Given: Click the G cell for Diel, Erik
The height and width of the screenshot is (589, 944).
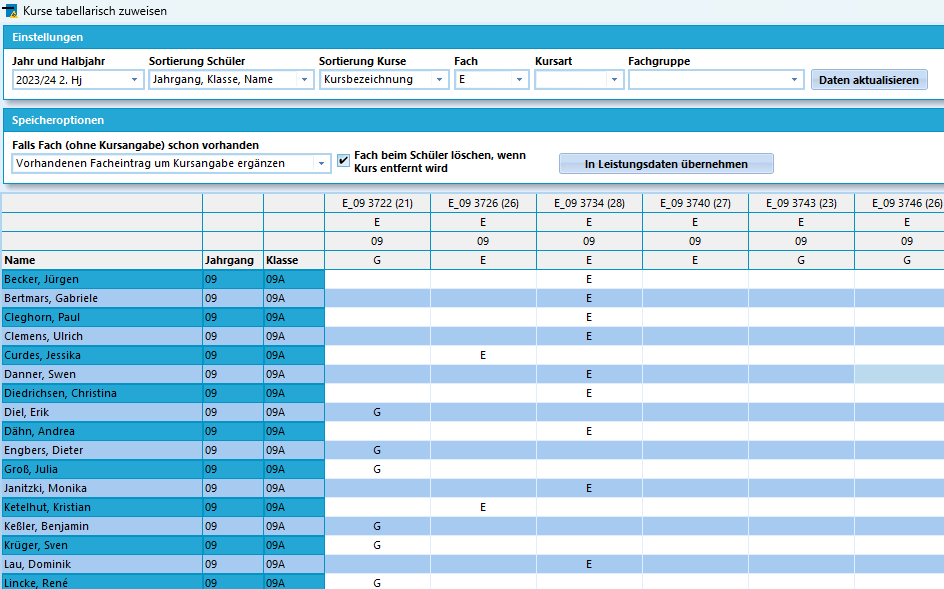Looking at the screenshot, I should point(377,412).
